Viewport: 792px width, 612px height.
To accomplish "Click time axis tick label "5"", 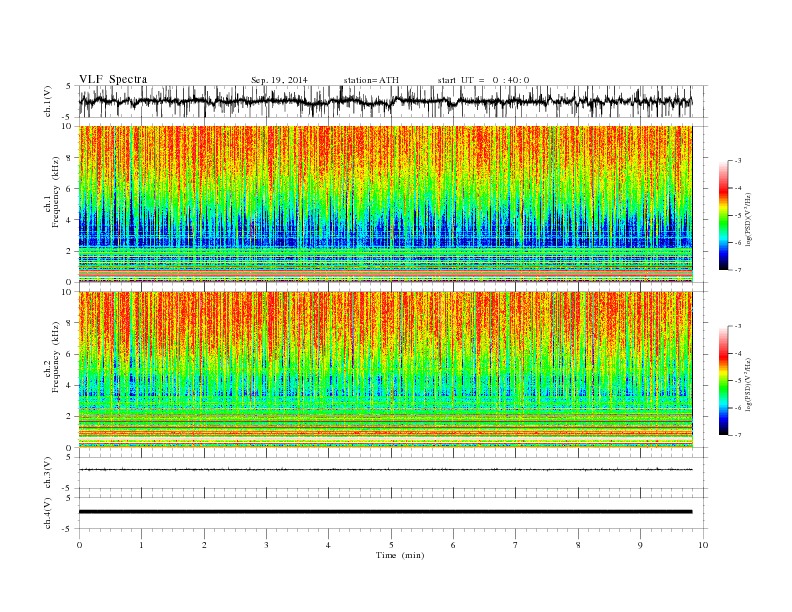I will pyautogui.click(x=391, y=545).
